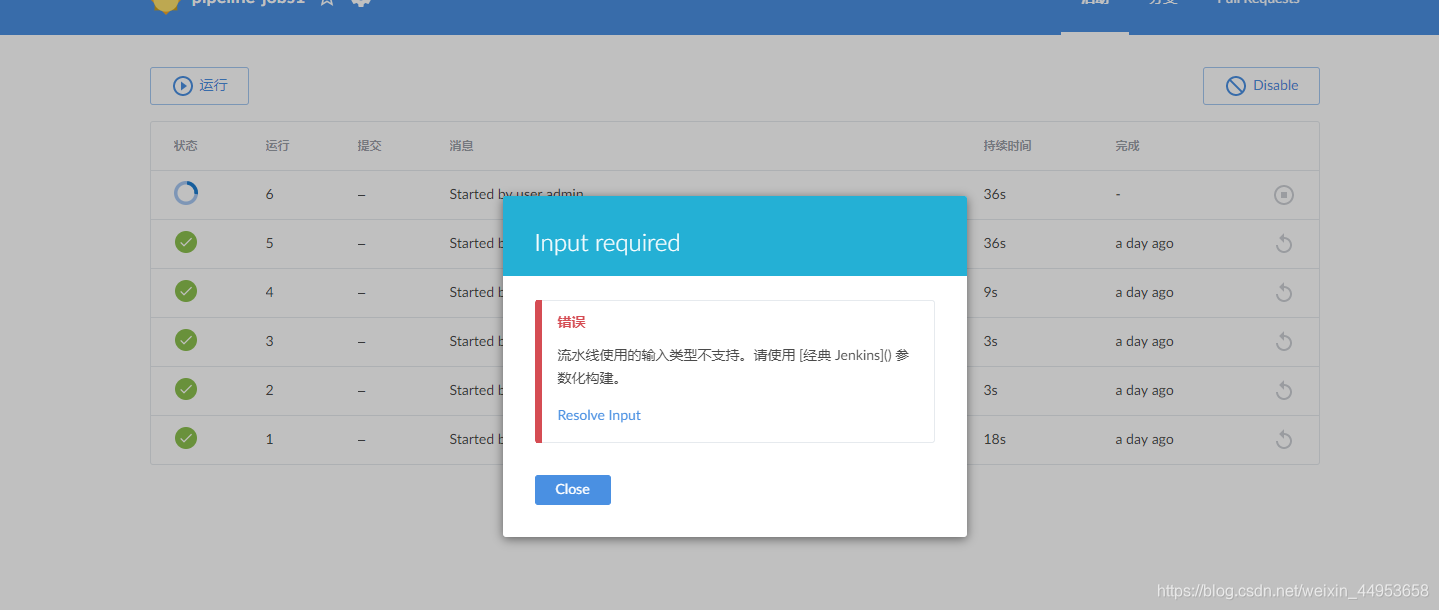Click 'a day ago' in run 2 row
This screenshot has width=1439, height=610.
point(1144,391)
